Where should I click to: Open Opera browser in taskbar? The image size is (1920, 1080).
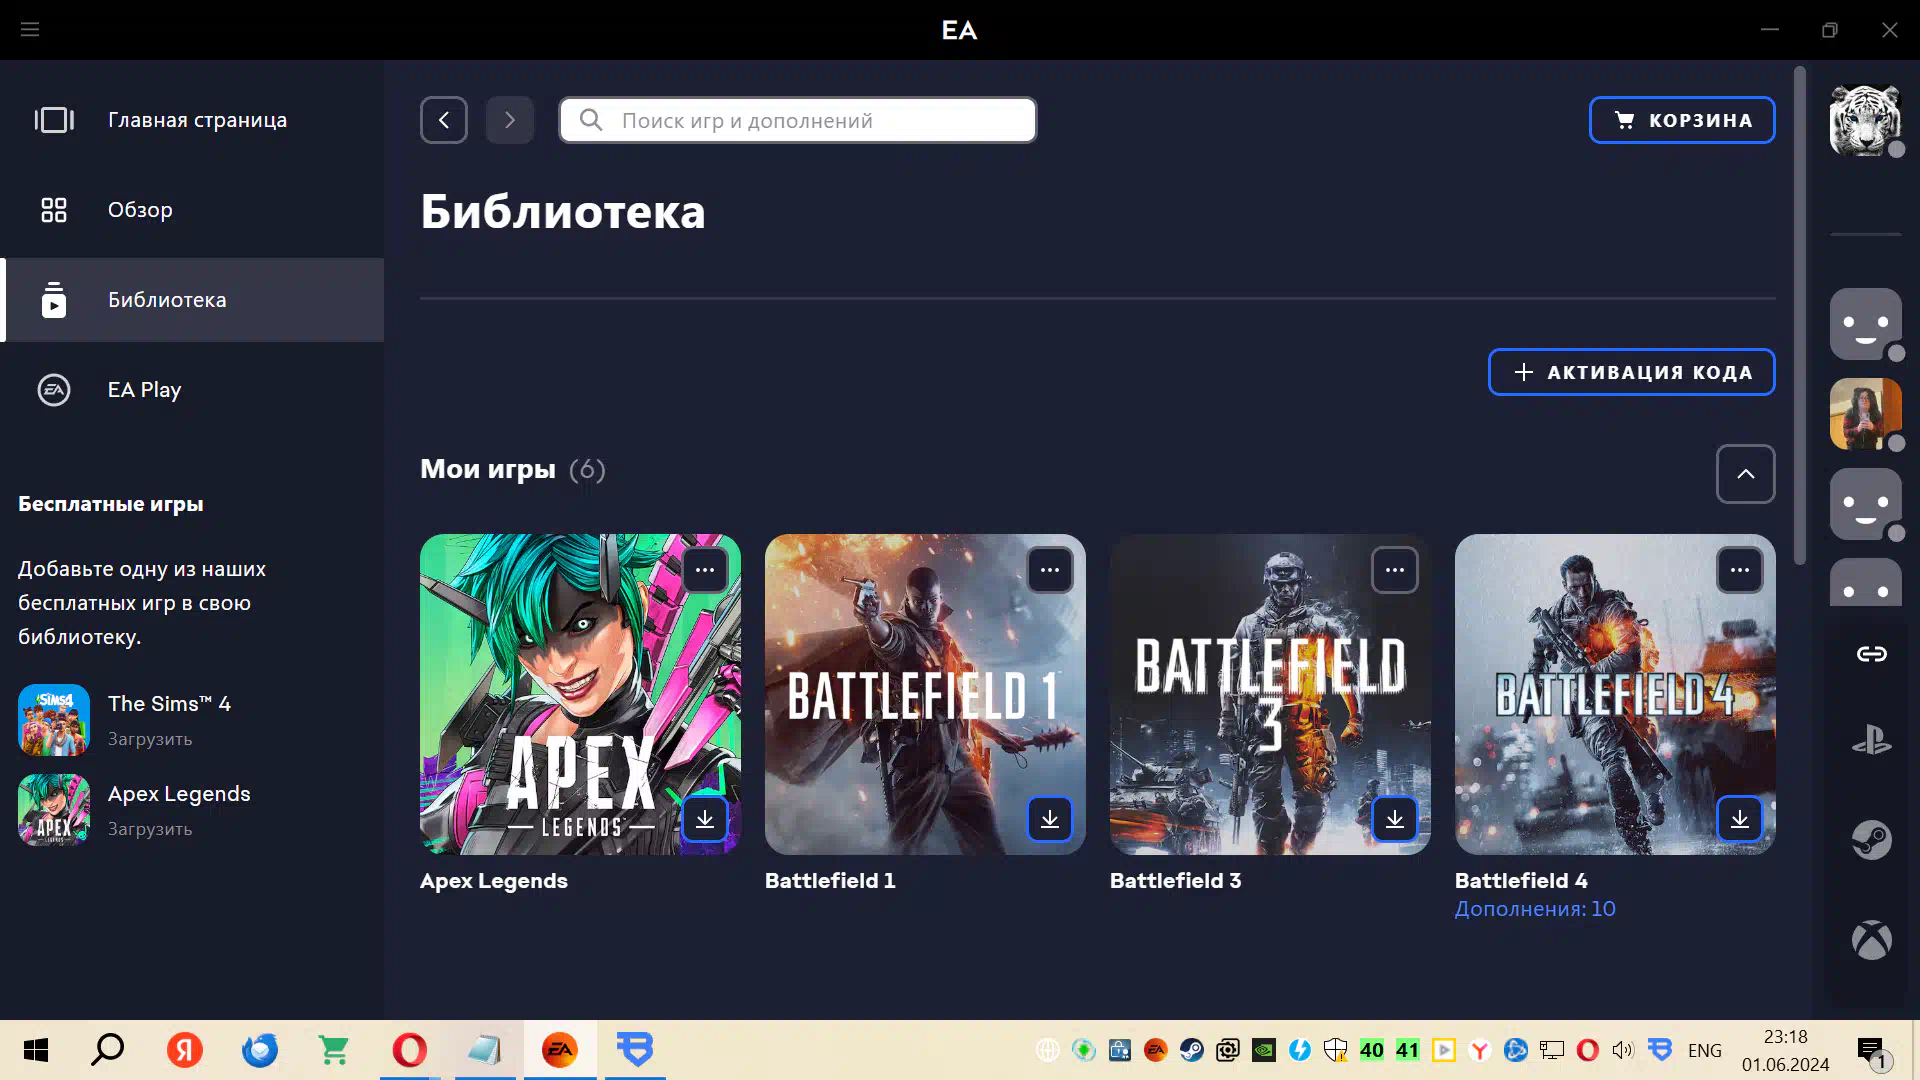409,1050
